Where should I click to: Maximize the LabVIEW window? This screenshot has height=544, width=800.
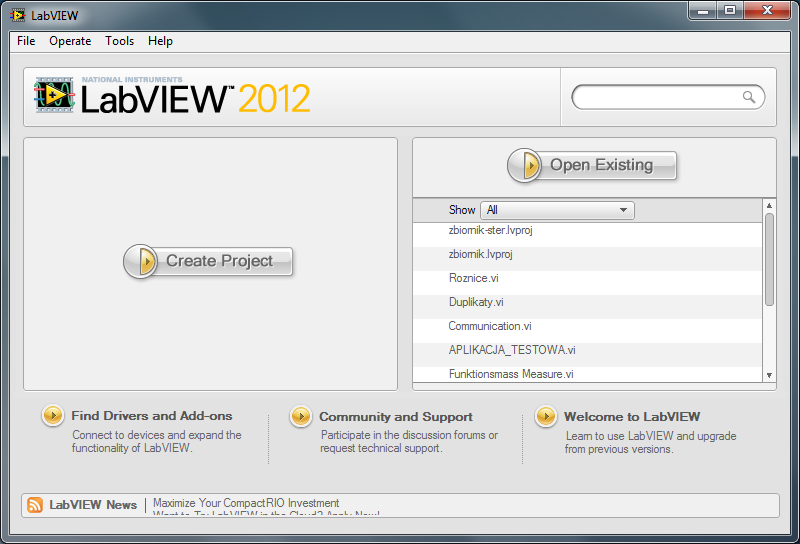730,10
